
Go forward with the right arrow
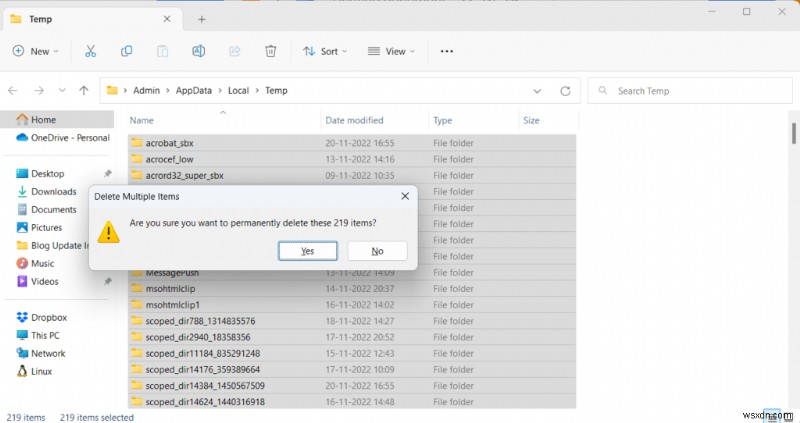[39, 90]
